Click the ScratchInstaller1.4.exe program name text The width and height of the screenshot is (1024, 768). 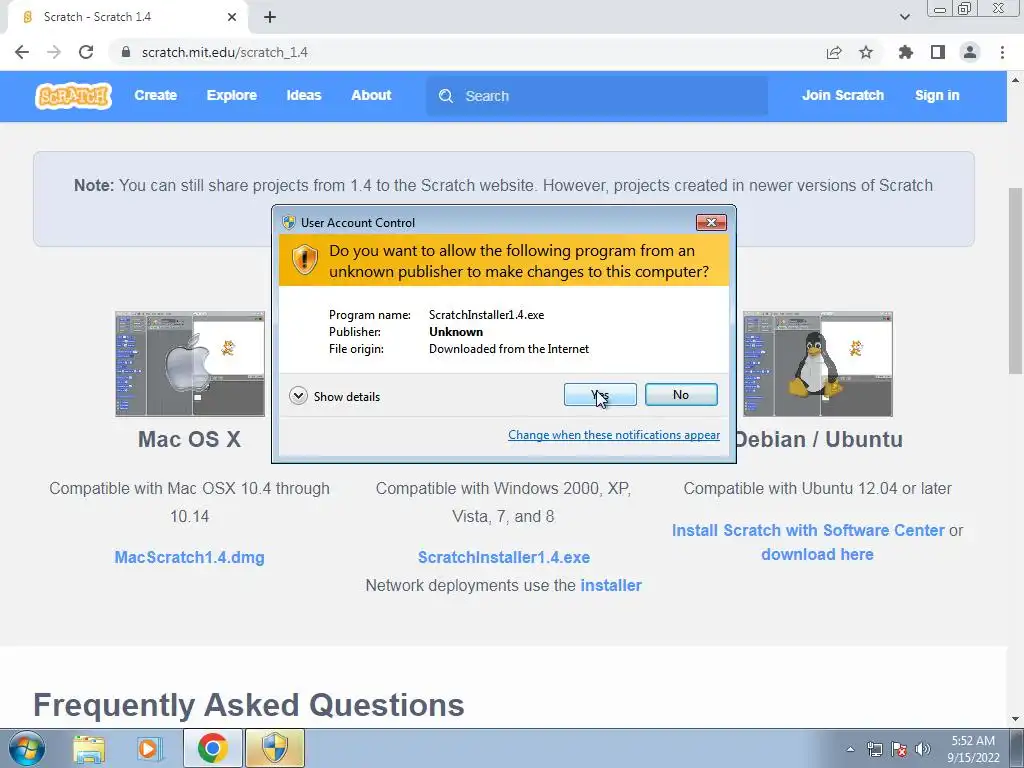click(487, 315)
